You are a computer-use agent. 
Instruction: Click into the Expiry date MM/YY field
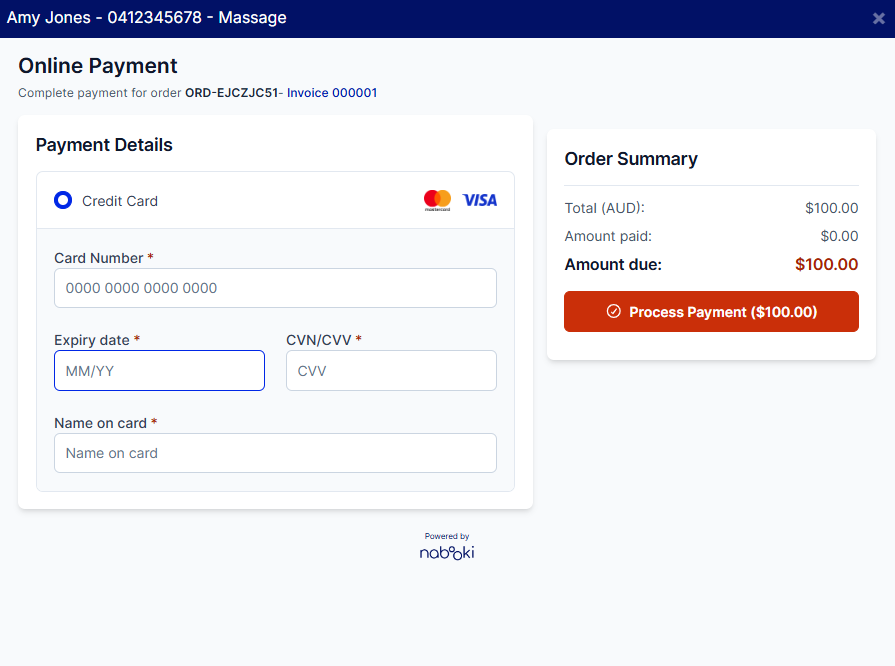159,370
